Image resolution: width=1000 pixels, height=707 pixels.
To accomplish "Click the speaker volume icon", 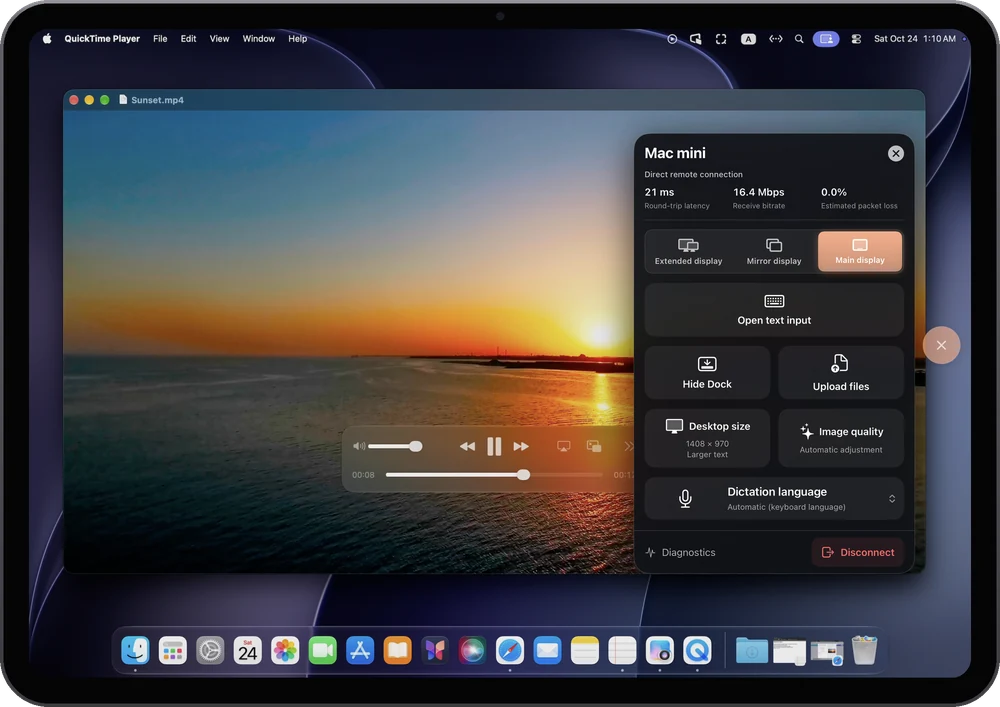I will (x=359, y=446).
